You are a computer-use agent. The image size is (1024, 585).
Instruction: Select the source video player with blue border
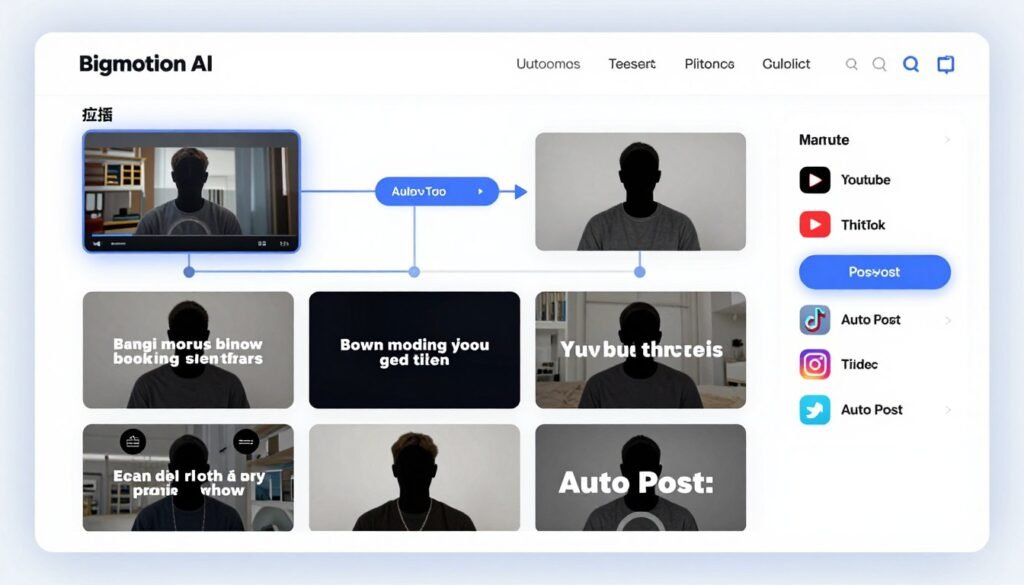point(191,191)
